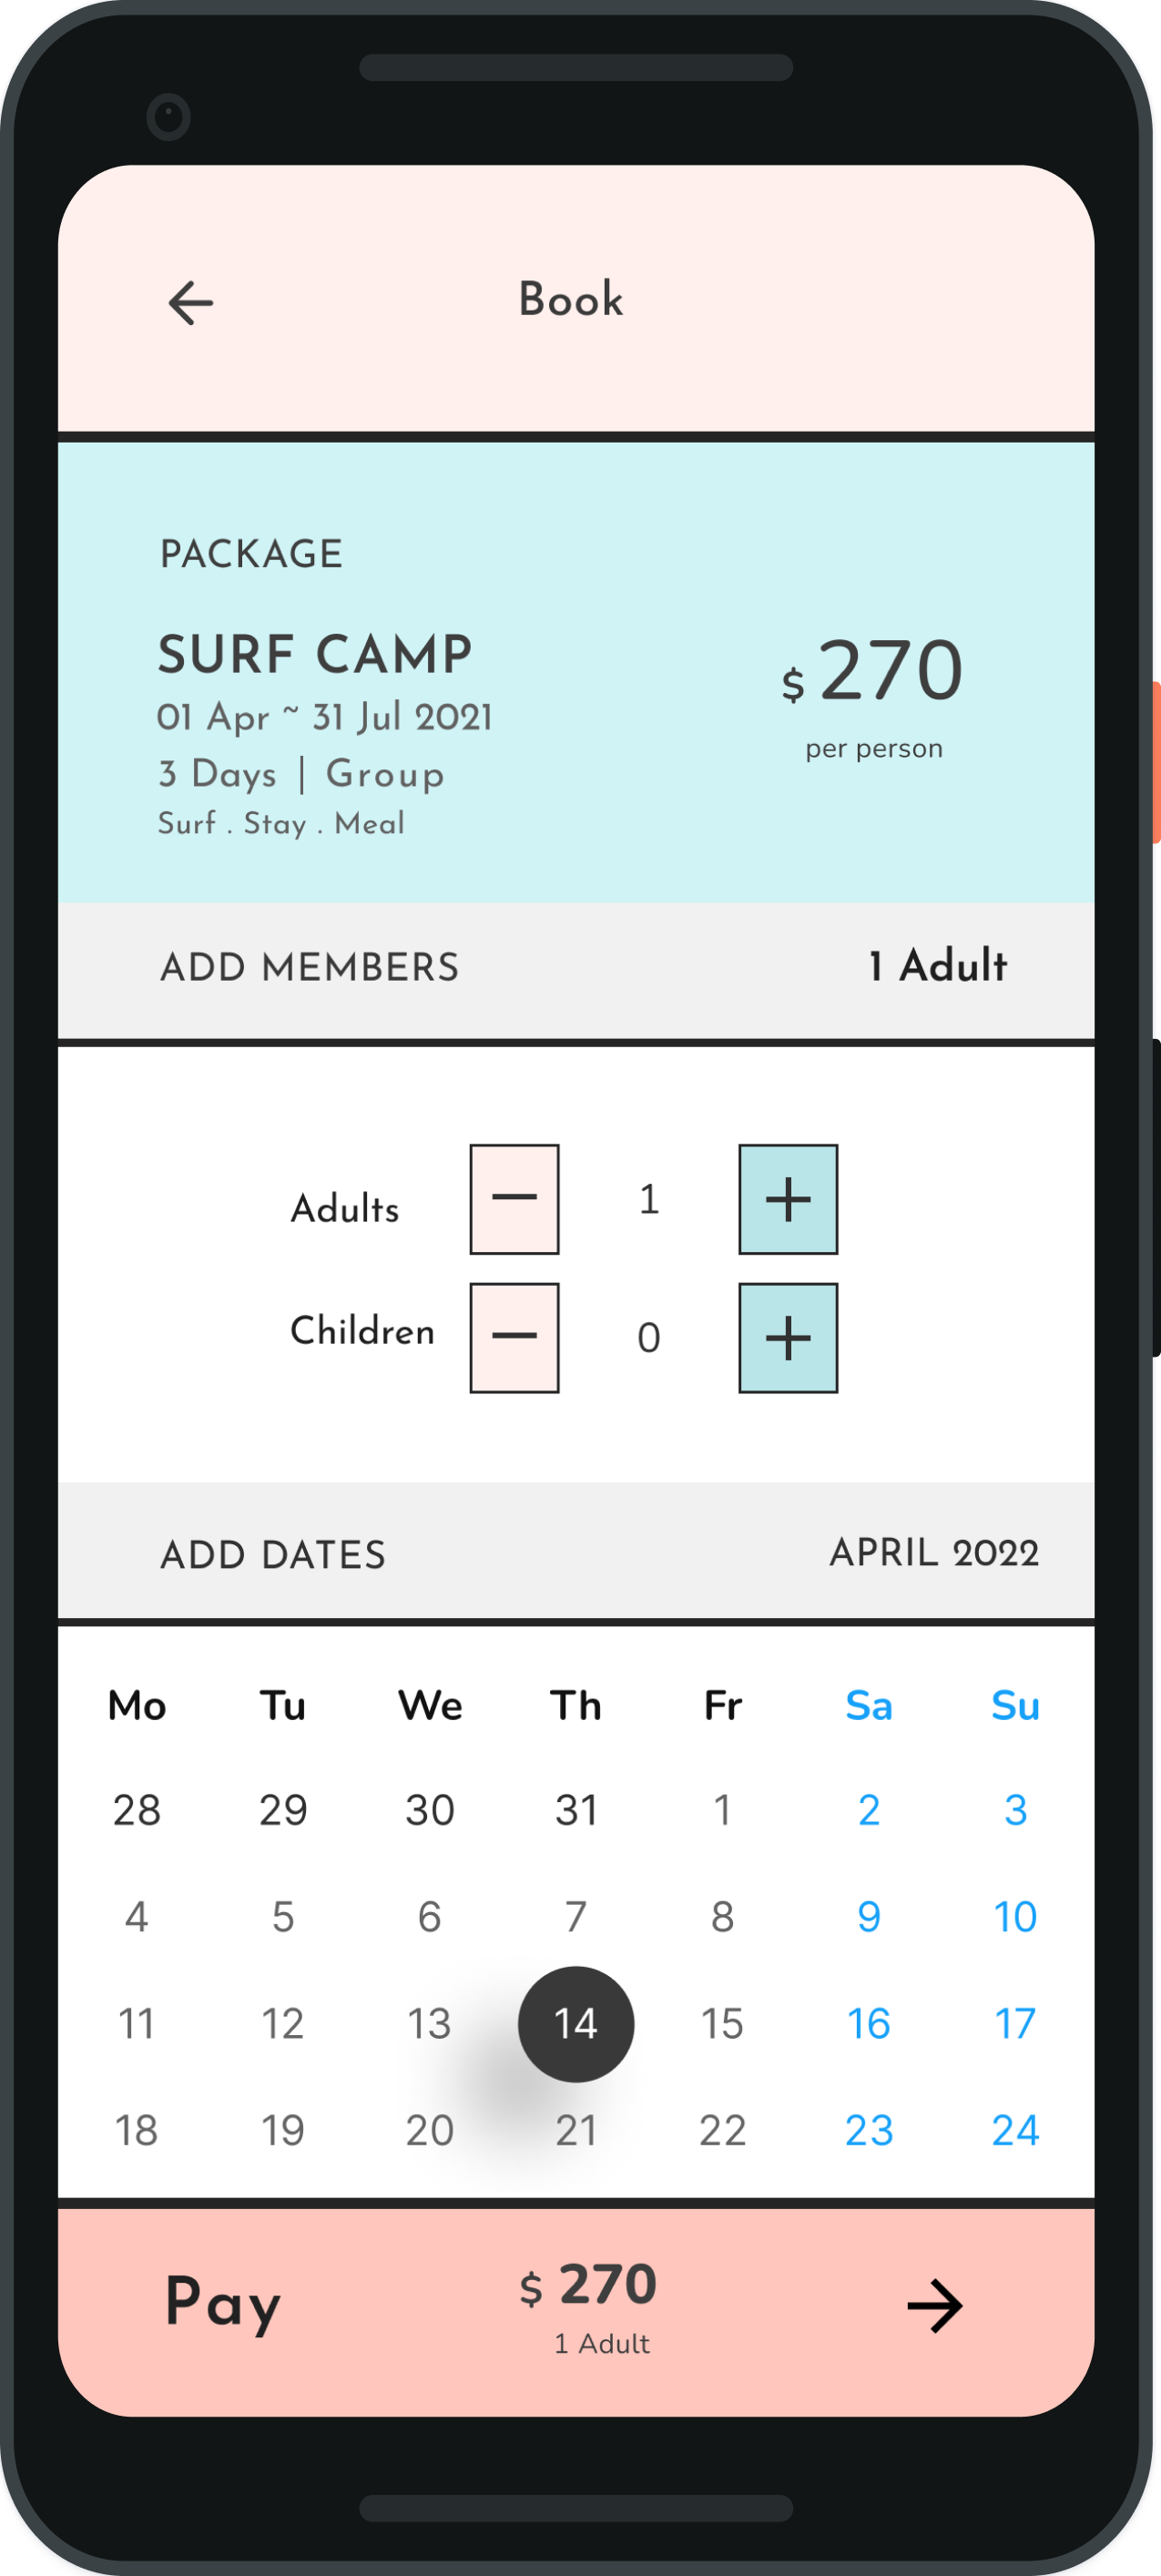Tap the back arrow icon

pyautogui.click(x=190, y=303)
